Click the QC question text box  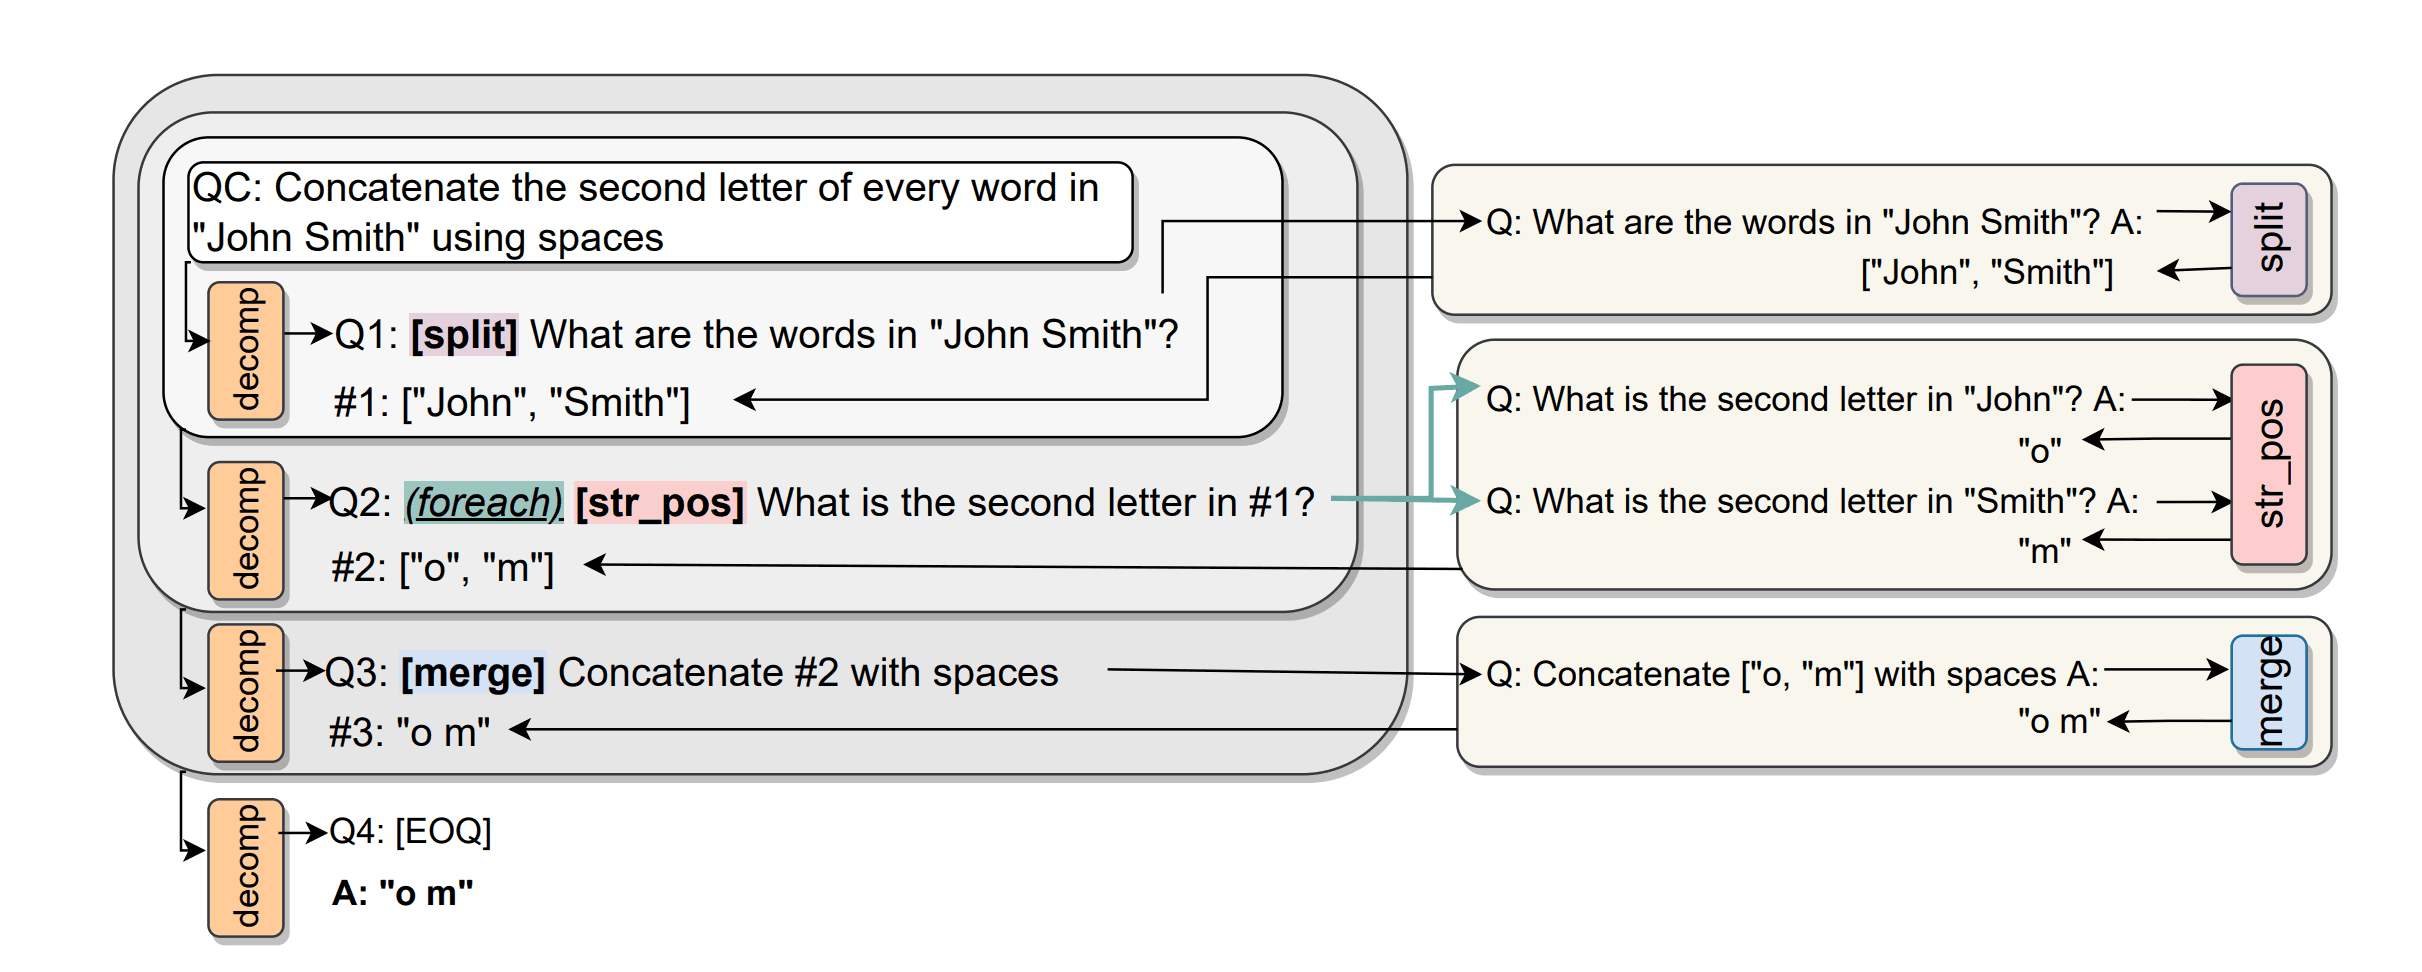660,213
